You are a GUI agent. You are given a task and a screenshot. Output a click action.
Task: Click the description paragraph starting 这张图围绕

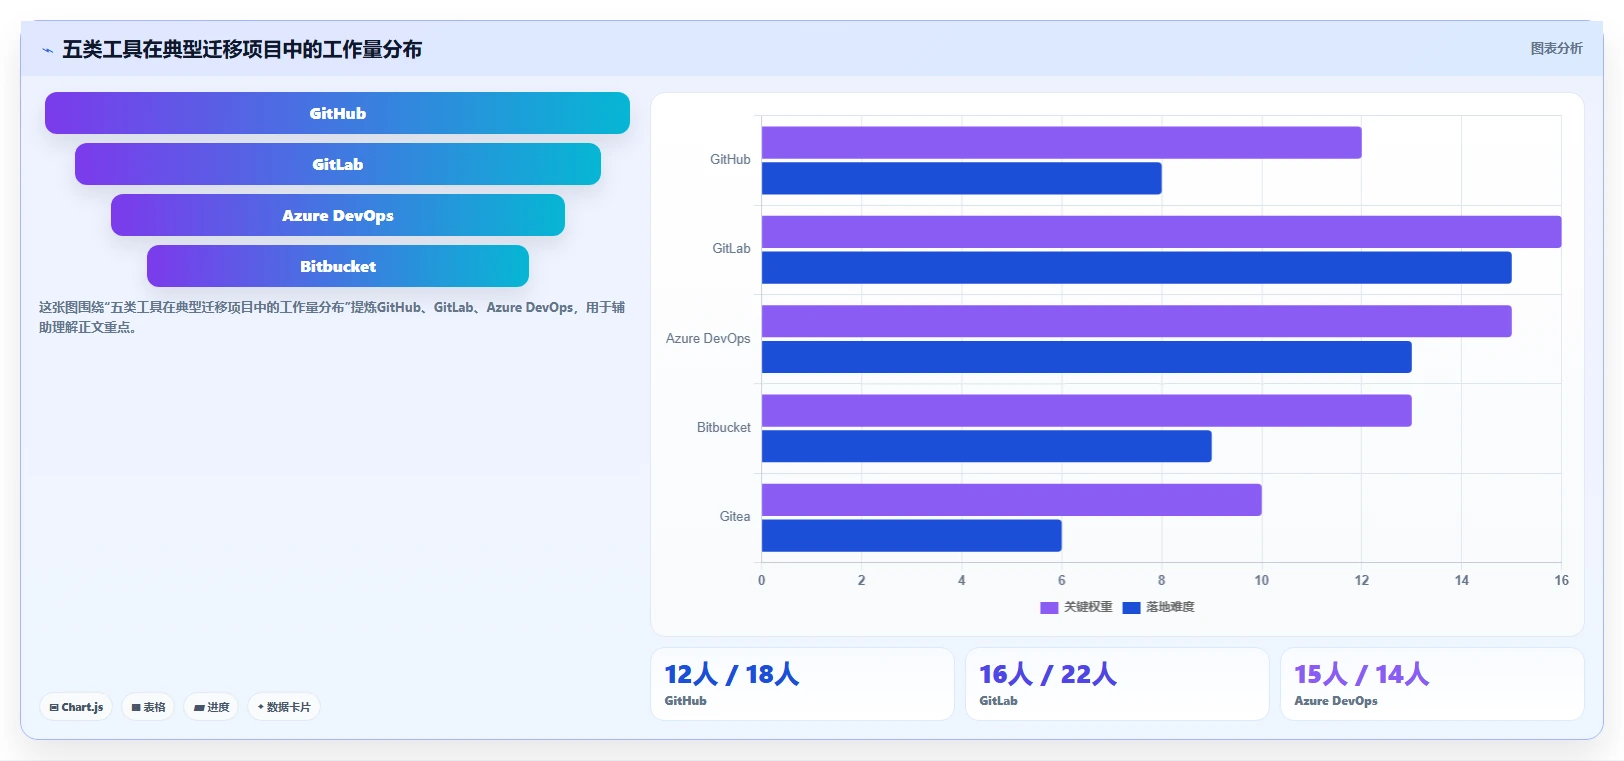point(332,317)
